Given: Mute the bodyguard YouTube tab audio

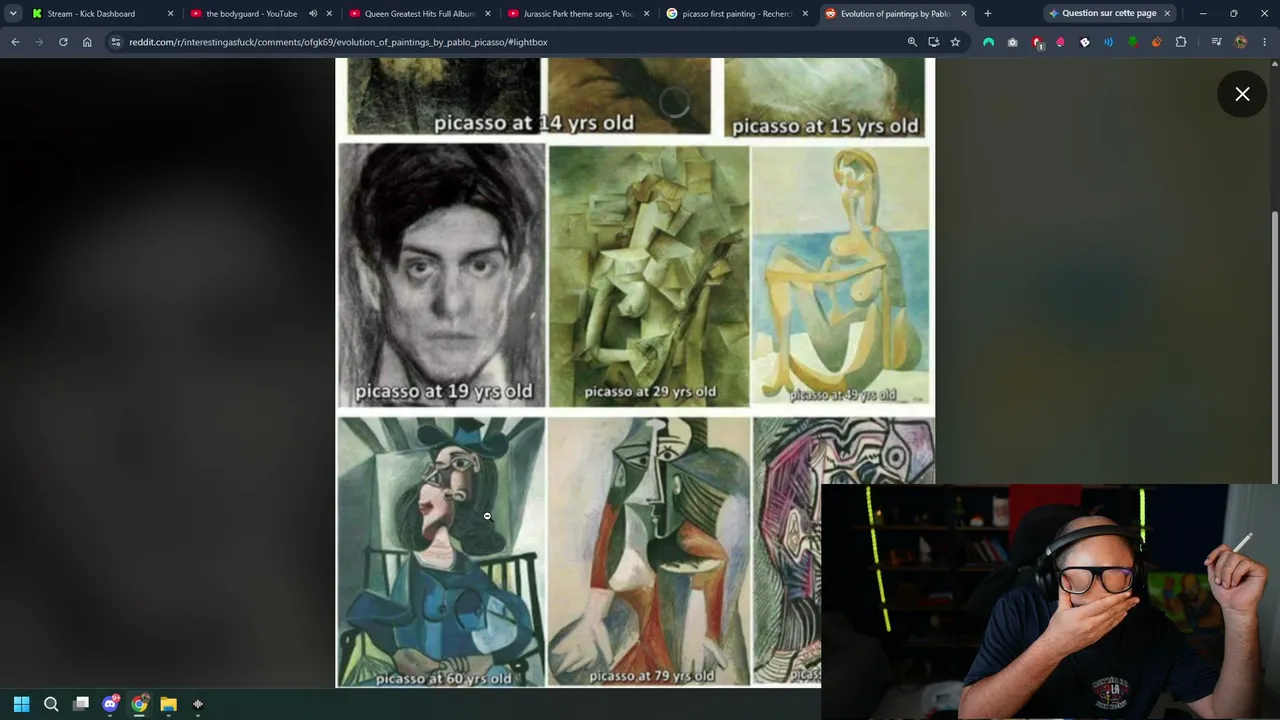Looking at the screenshot, I should point(313,14).
